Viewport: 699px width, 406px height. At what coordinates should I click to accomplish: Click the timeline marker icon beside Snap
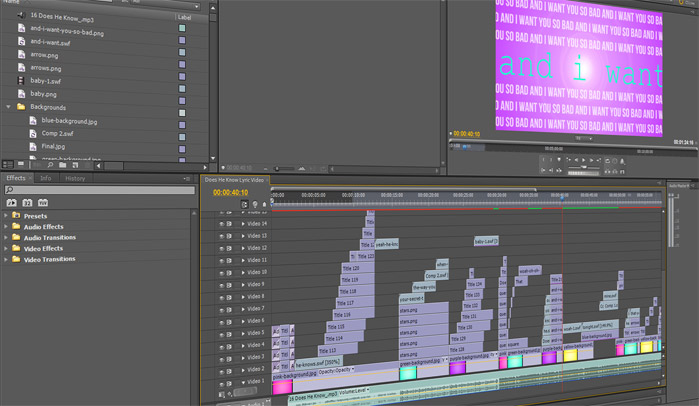(x=255, y=204)
